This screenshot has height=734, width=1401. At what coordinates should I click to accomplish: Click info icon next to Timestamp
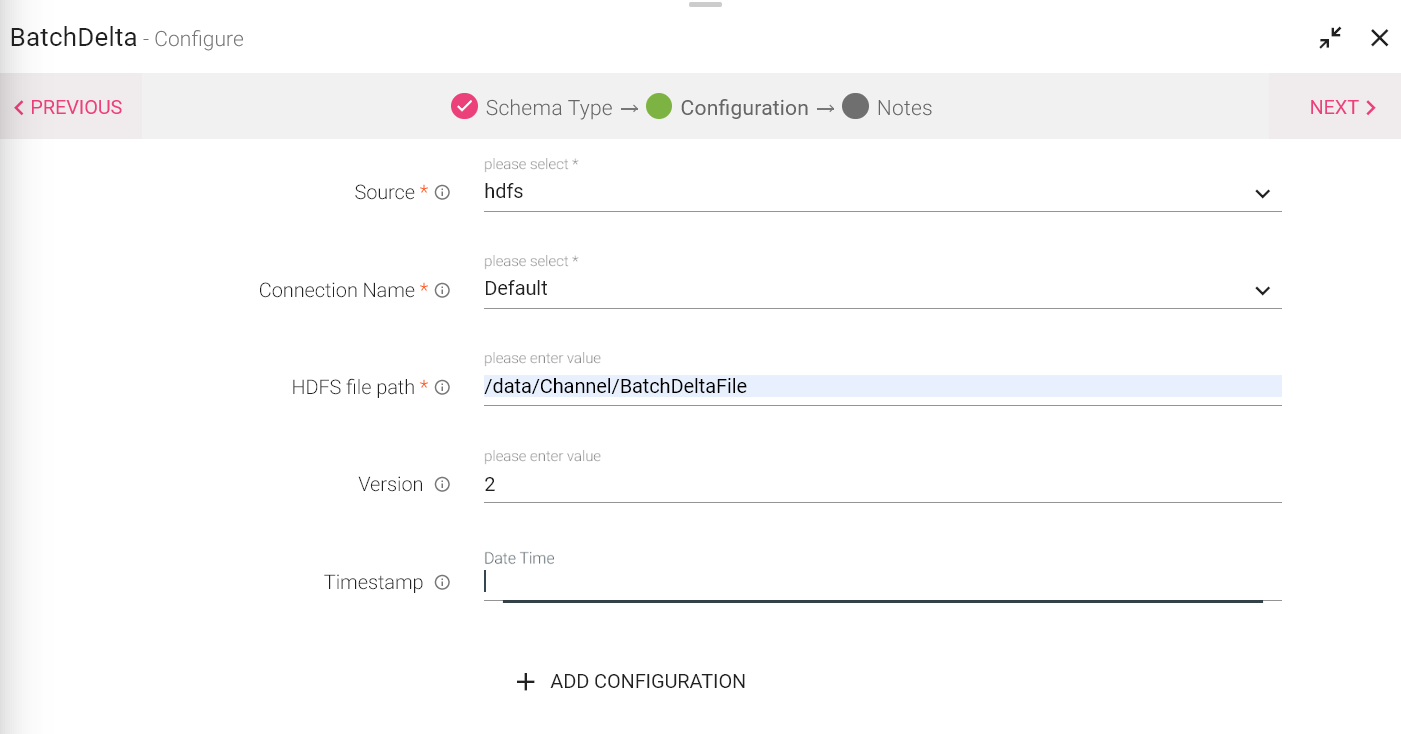(x=442, y=583)
